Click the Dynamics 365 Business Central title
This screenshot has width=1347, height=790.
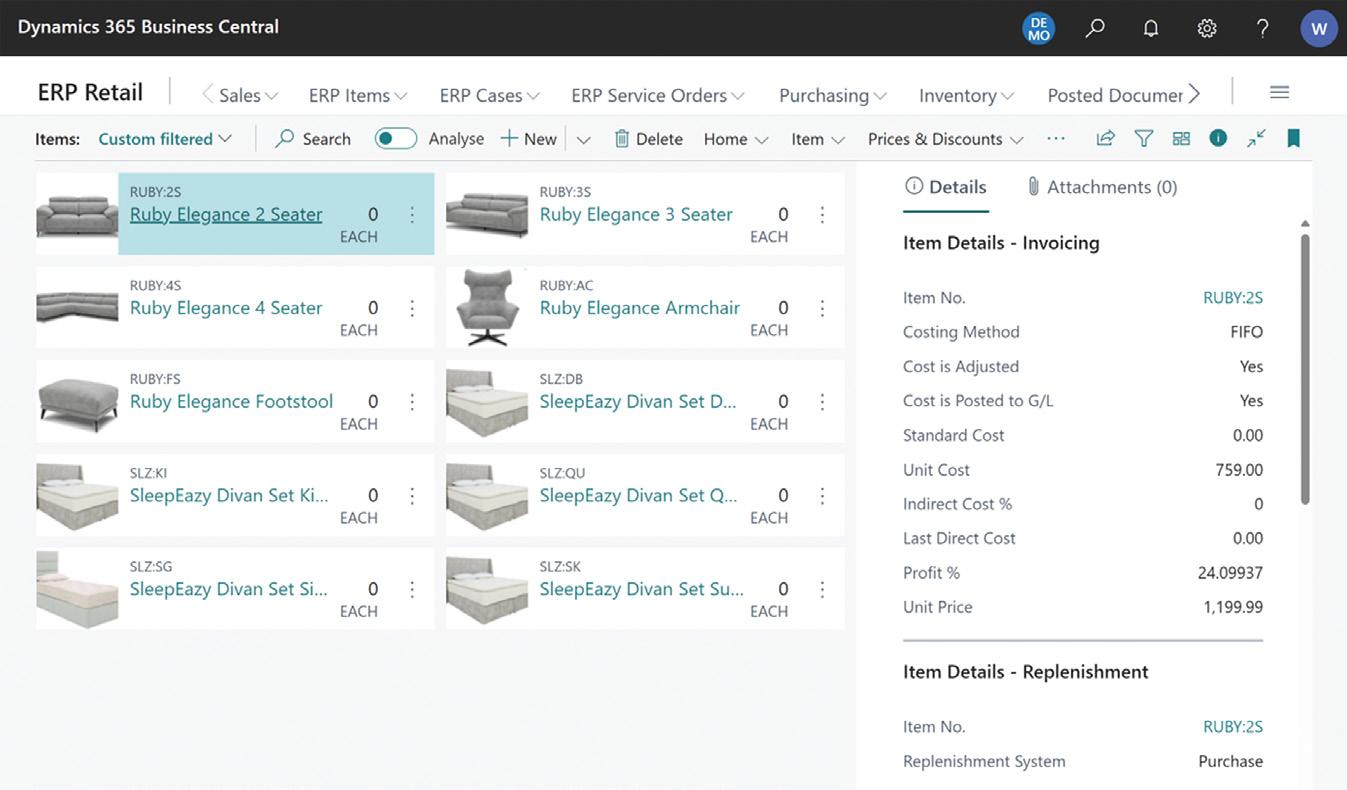point(148,27)
